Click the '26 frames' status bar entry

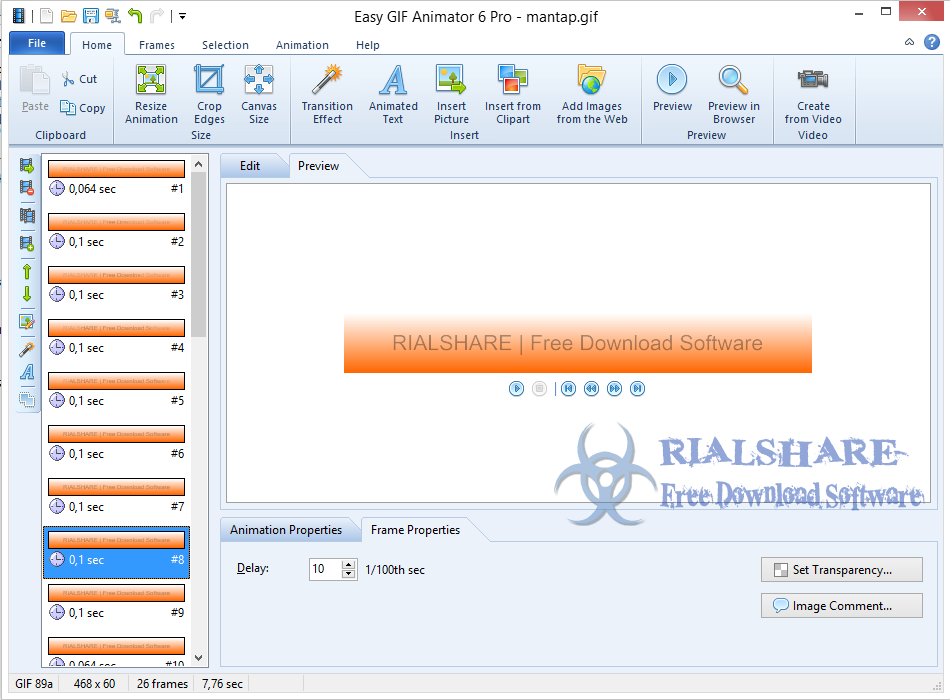[x=162, y=684]
